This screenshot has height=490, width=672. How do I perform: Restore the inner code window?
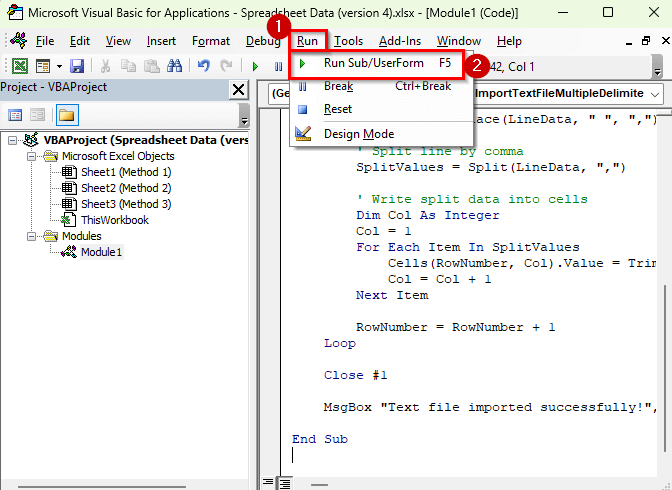[646, 41]
